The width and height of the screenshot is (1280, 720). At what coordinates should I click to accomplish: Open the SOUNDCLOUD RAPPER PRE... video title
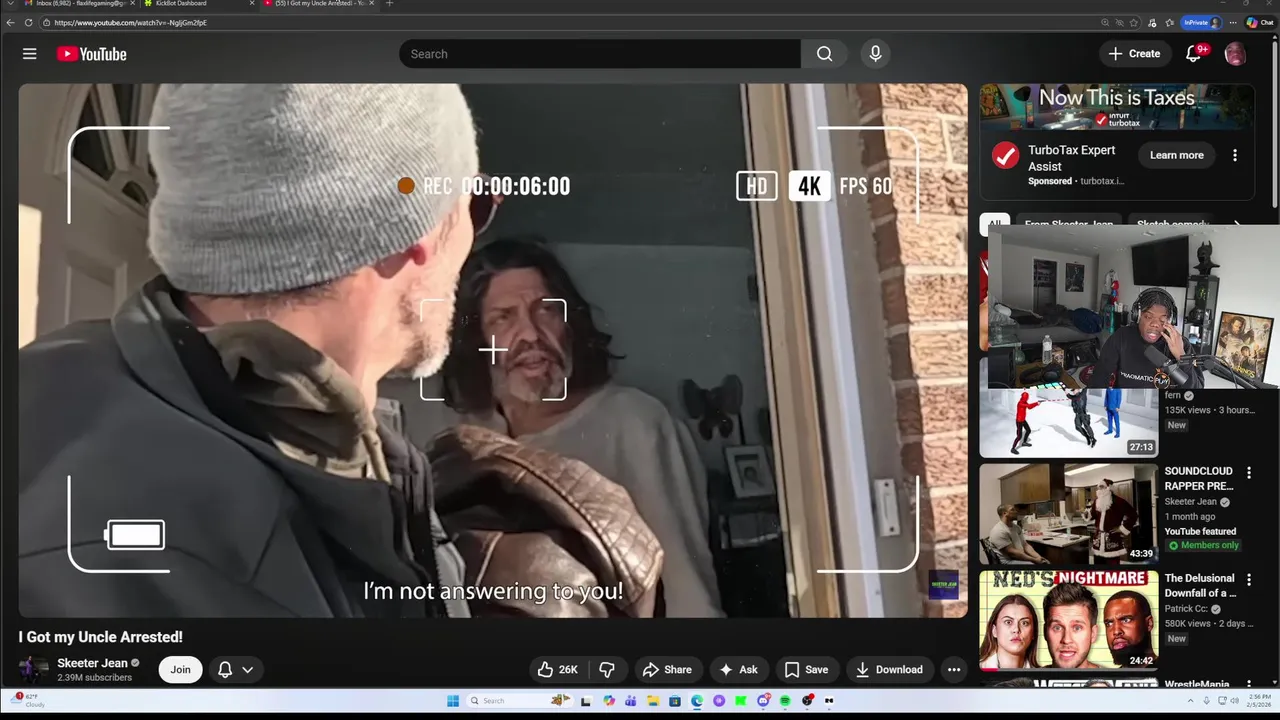[x=1199, y=478]
